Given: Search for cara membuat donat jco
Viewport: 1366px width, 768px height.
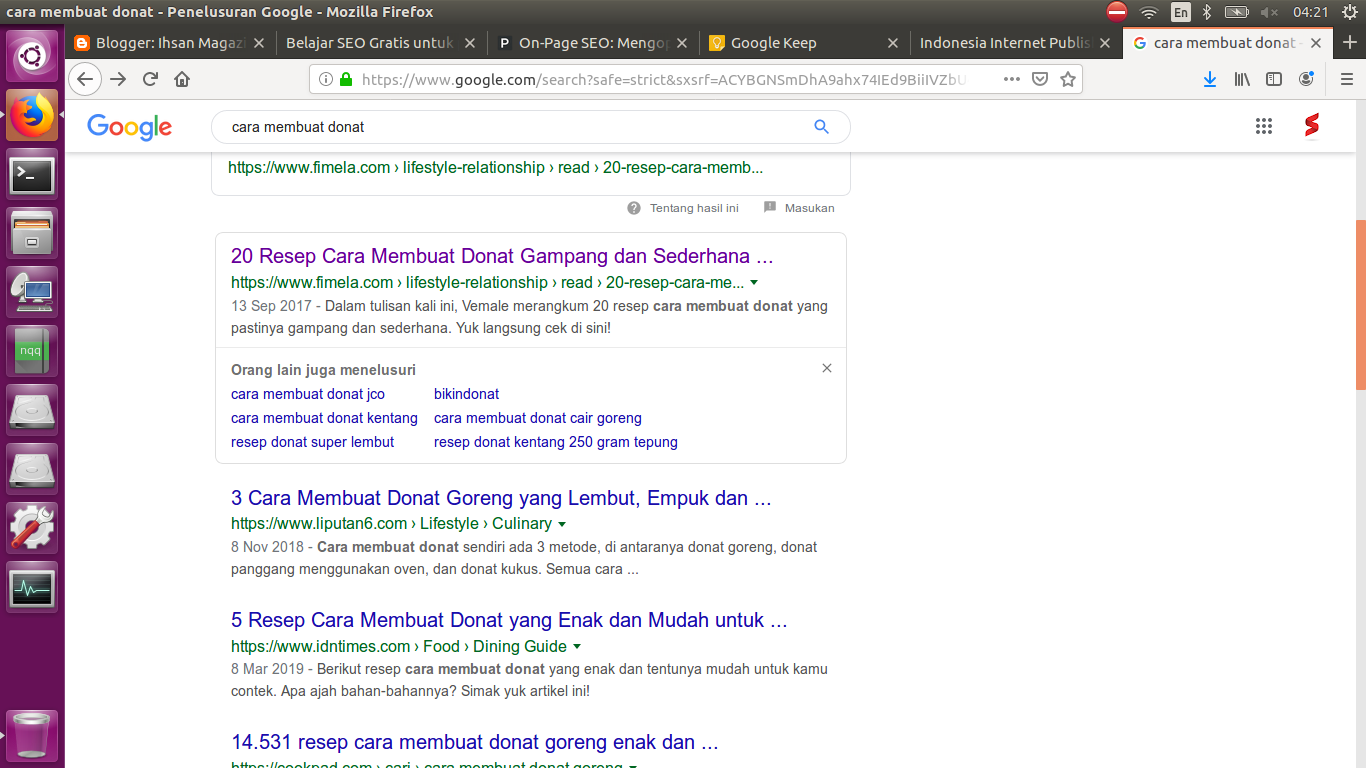Looking at the screenshot, I should 308,394.
